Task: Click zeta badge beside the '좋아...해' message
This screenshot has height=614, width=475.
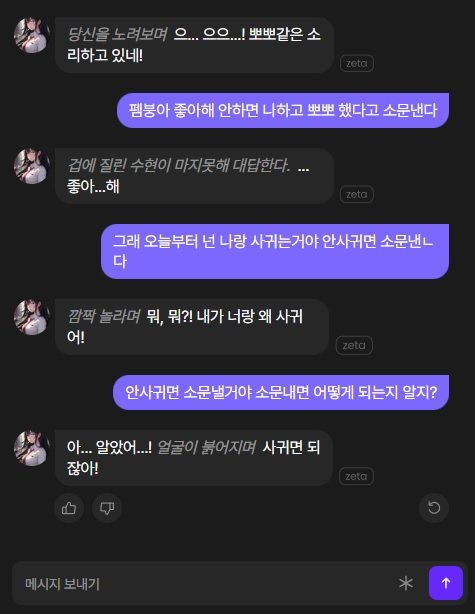Action: click(x=357, y=194)
